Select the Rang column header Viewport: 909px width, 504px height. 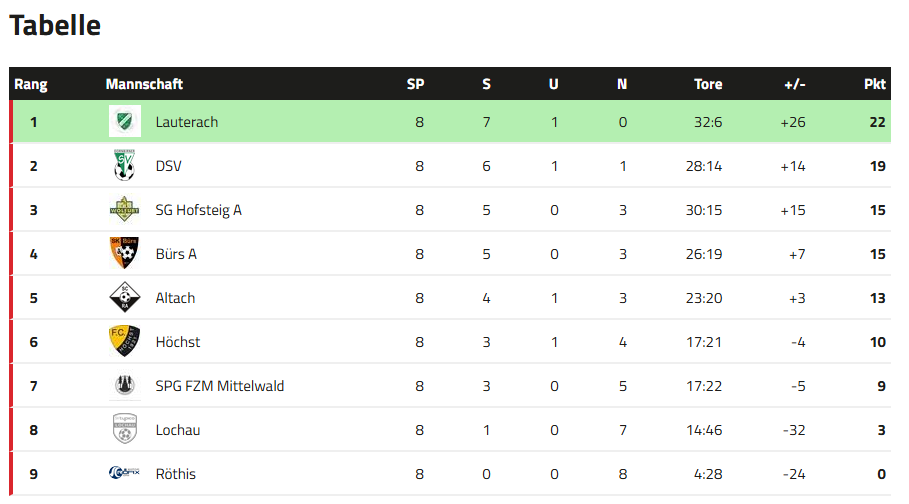point(31,84)
